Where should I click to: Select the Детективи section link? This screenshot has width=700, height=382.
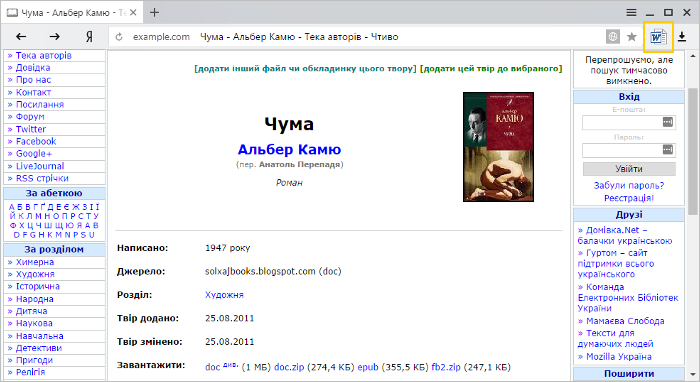coord(39,348)
